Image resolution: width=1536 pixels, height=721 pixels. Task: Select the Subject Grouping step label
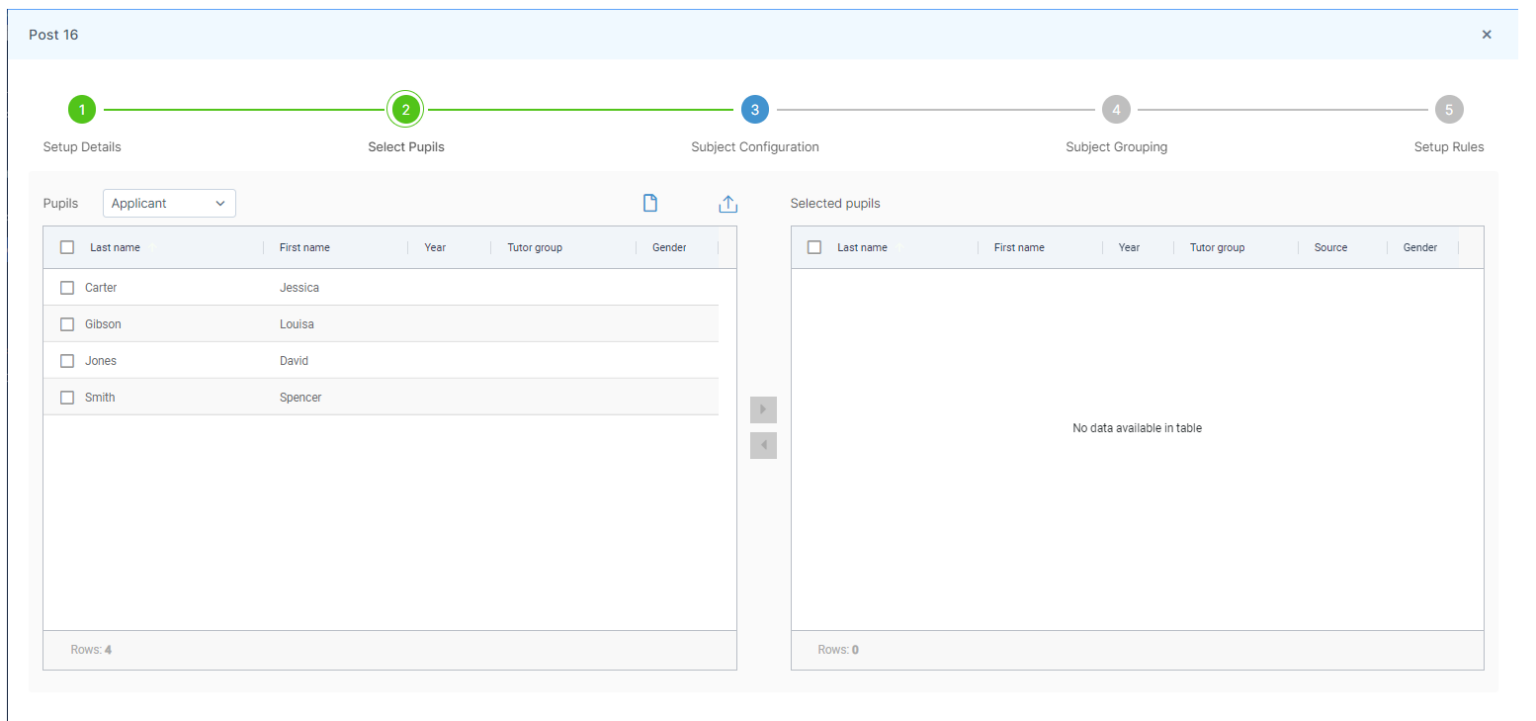pyautogui.click(x=1116, y=146)
